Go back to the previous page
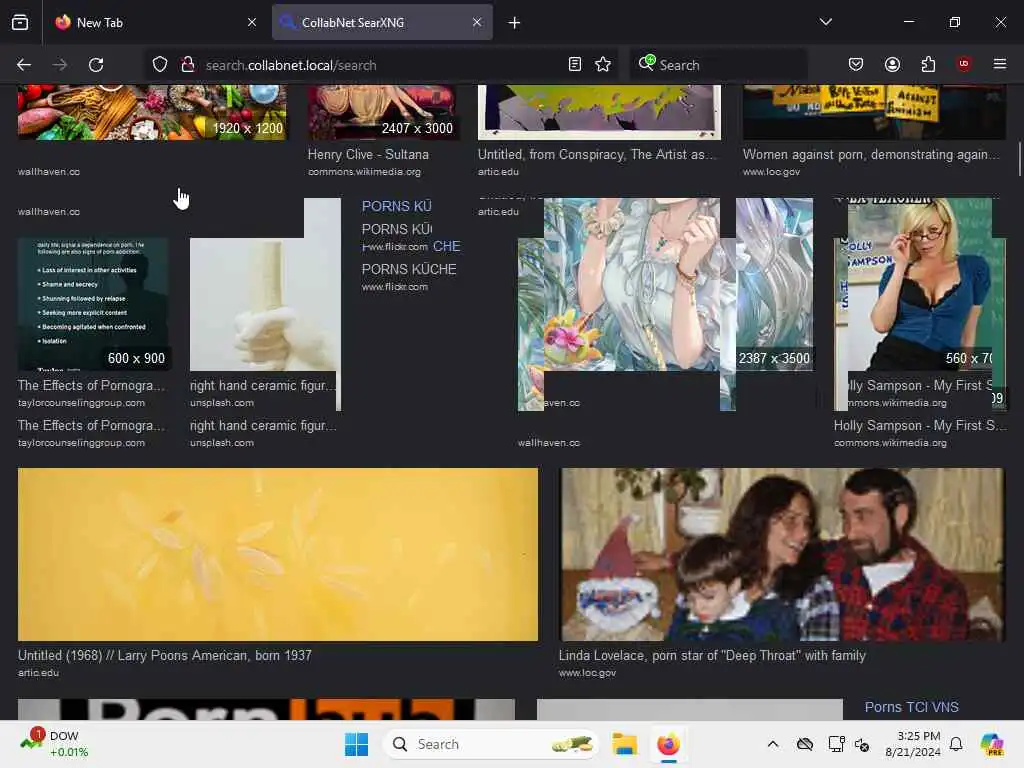 pyautogui.click(x=24, y=65)
